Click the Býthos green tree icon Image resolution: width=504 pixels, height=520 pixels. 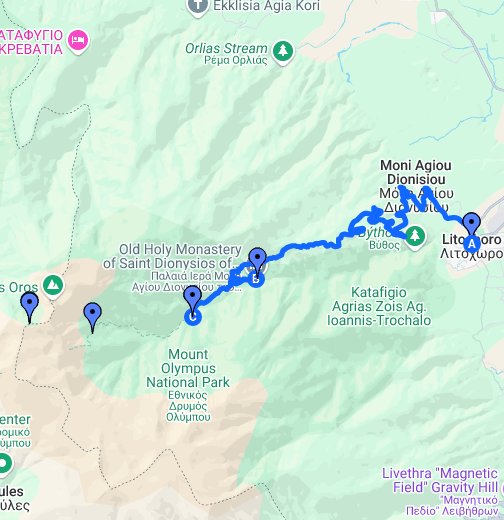click(414, 237)
